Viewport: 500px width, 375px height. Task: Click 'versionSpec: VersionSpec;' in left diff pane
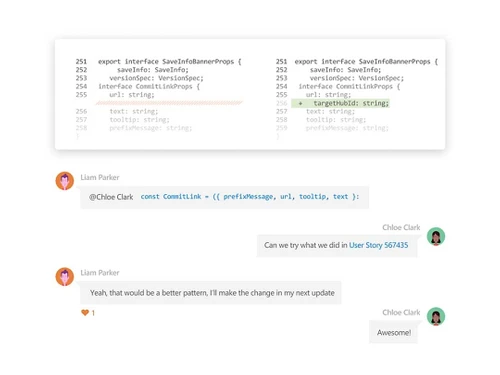coord(156,78)
